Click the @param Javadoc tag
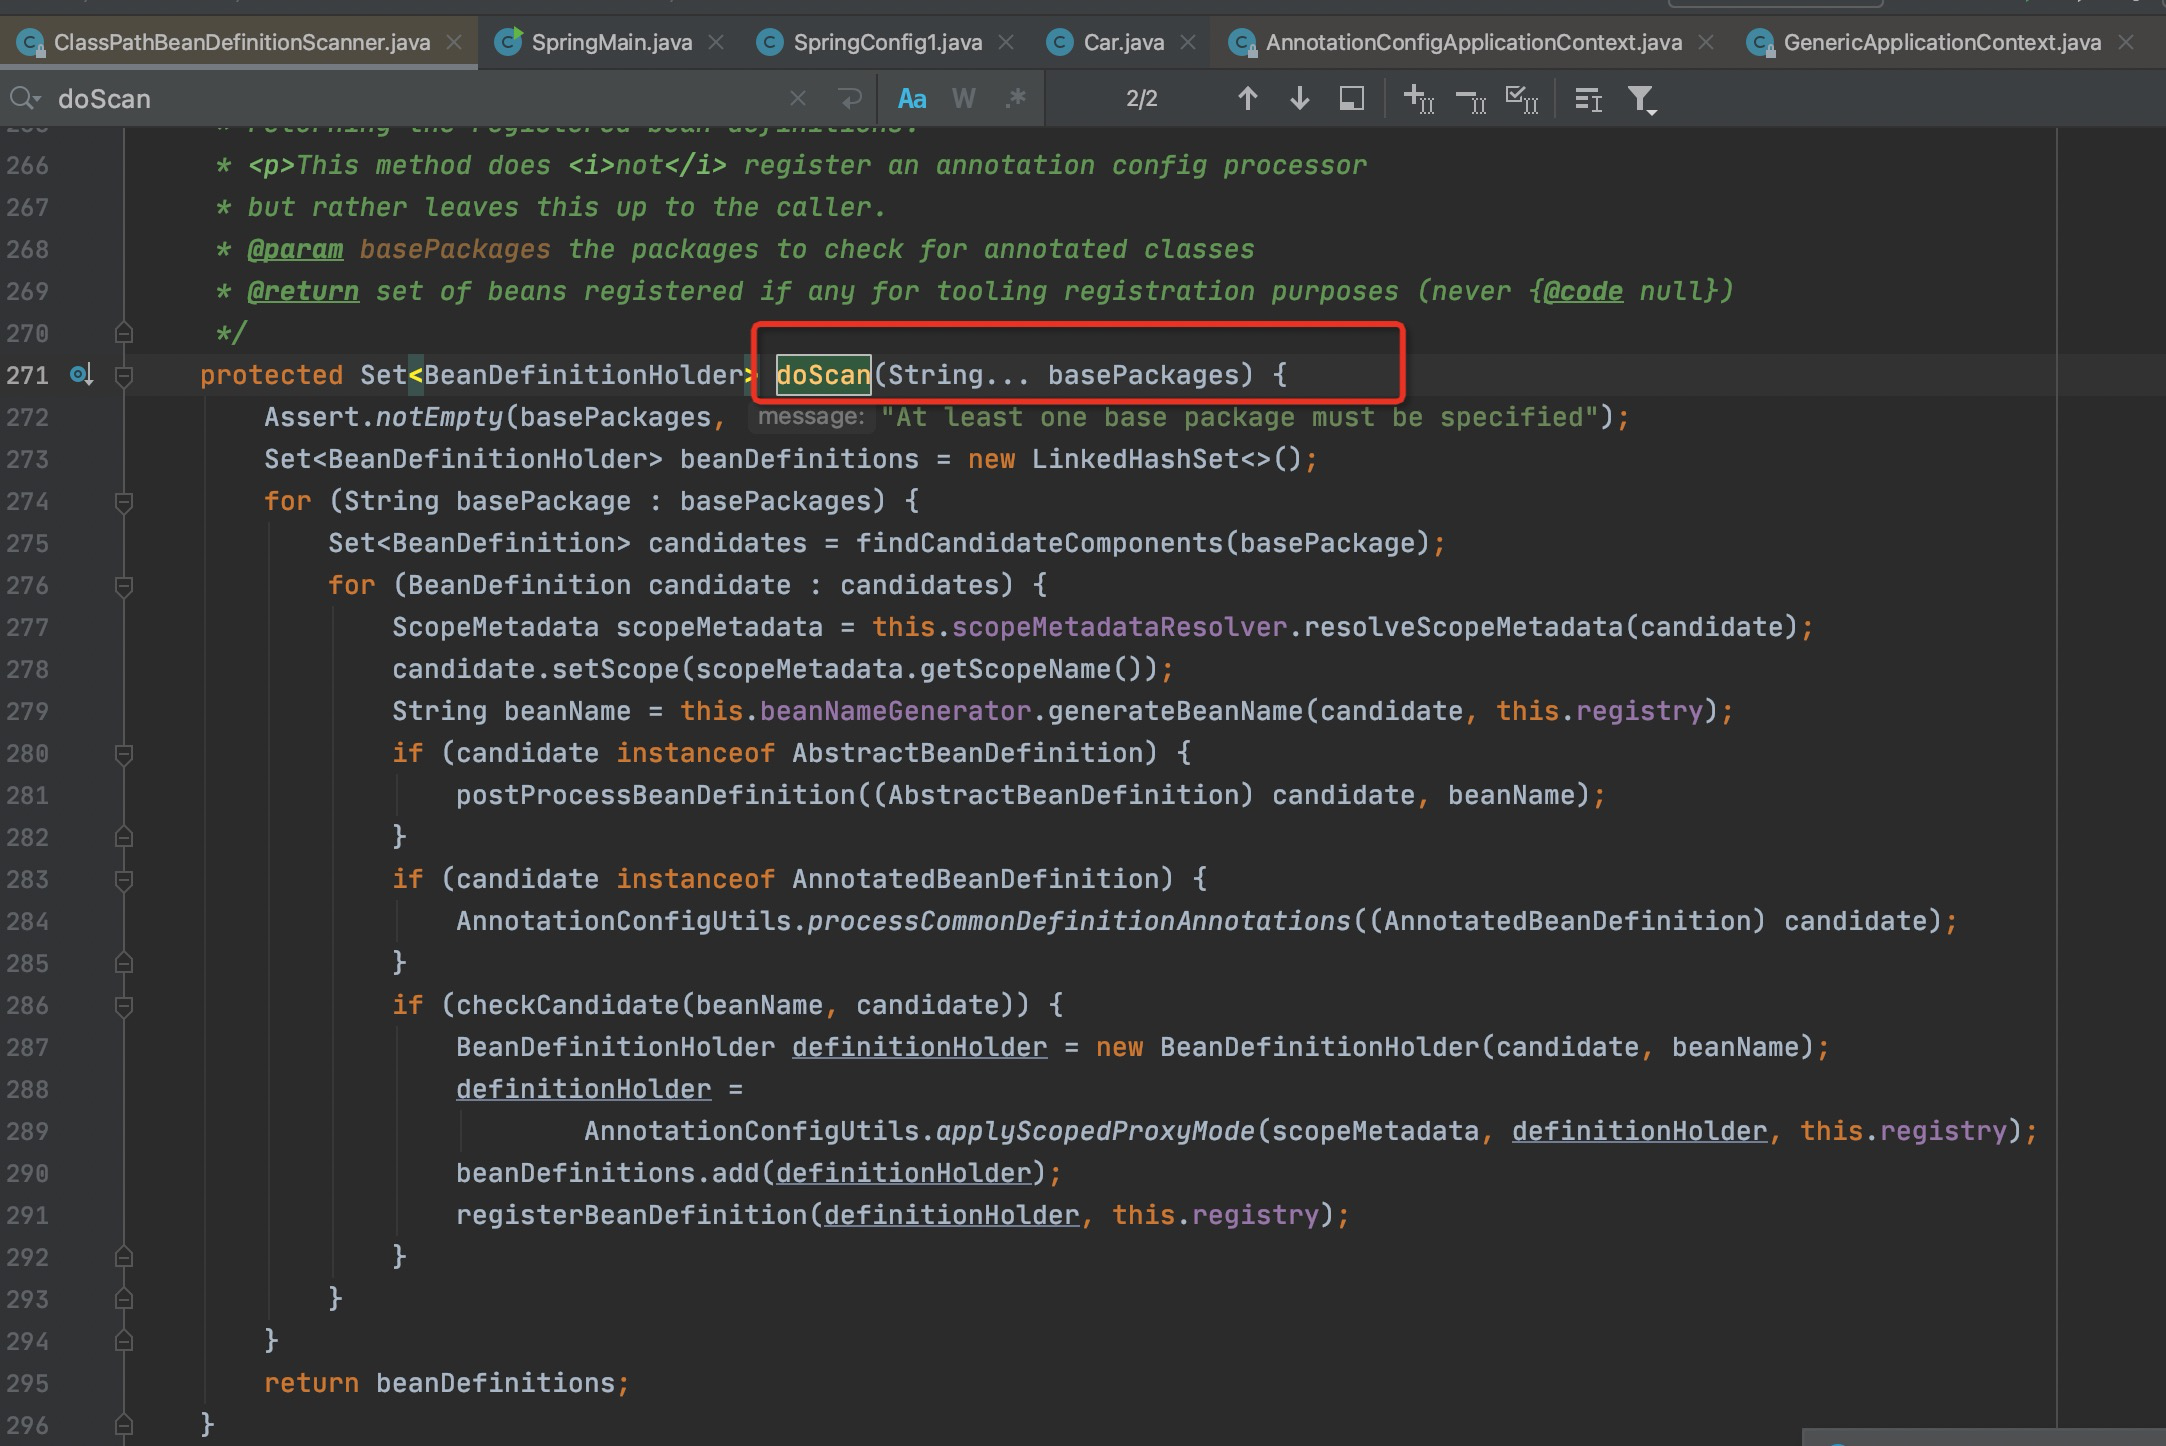This screenshot has width=2166, height=1446. (295, 249)
